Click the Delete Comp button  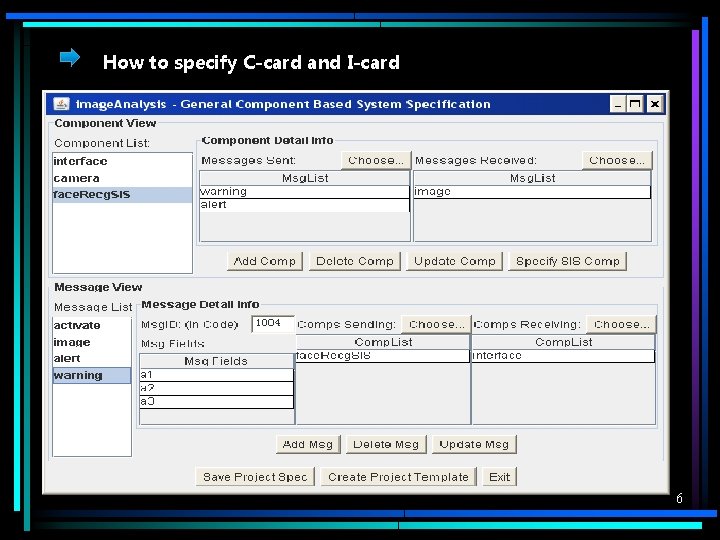click(354, 261)
